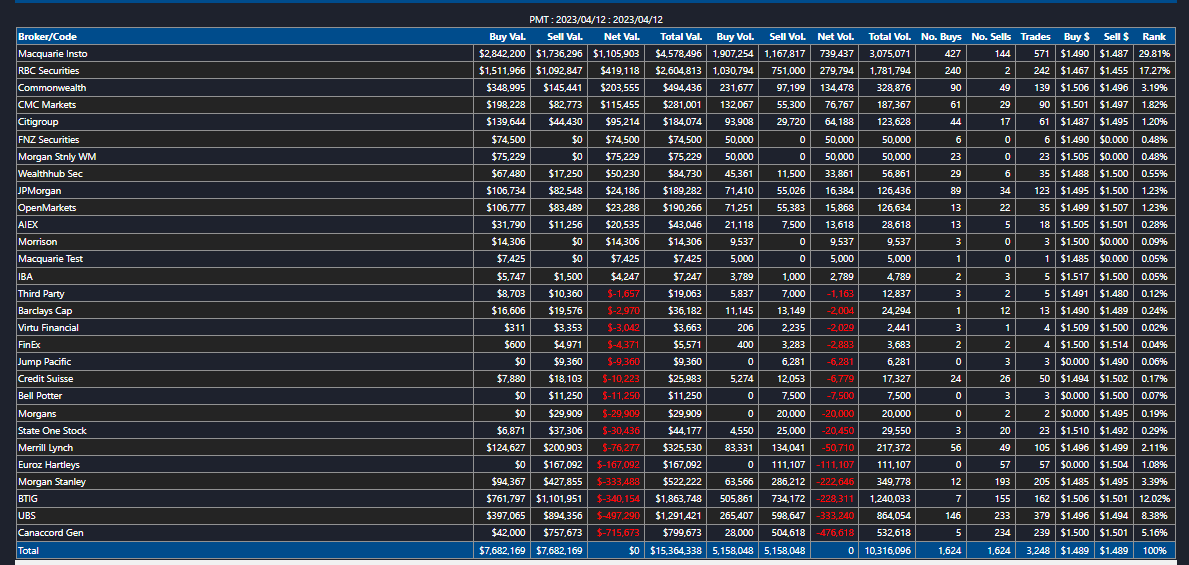Select the Canaccord Gen broker name
Image resolution: width=1189 pixels, height=565 pixels.
pos(50,533)
